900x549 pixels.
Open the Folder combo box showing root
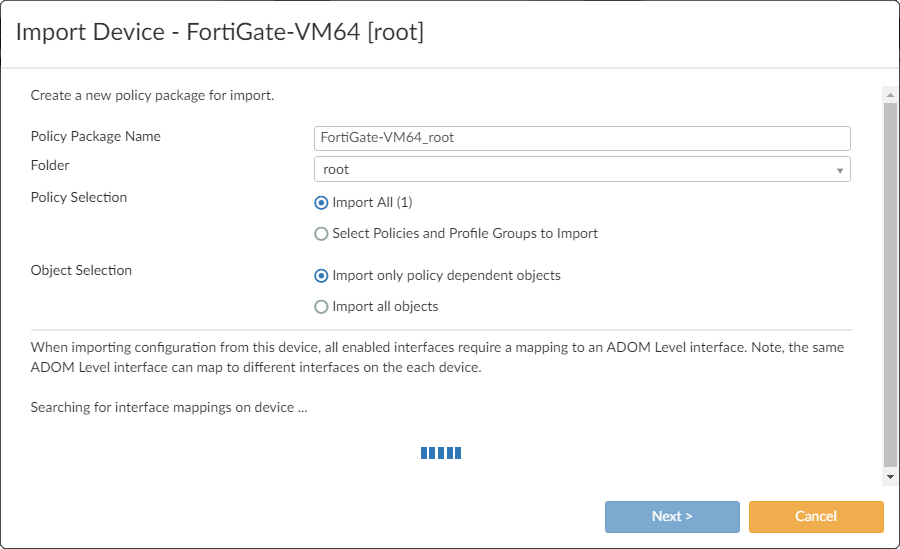click(582, 170)
